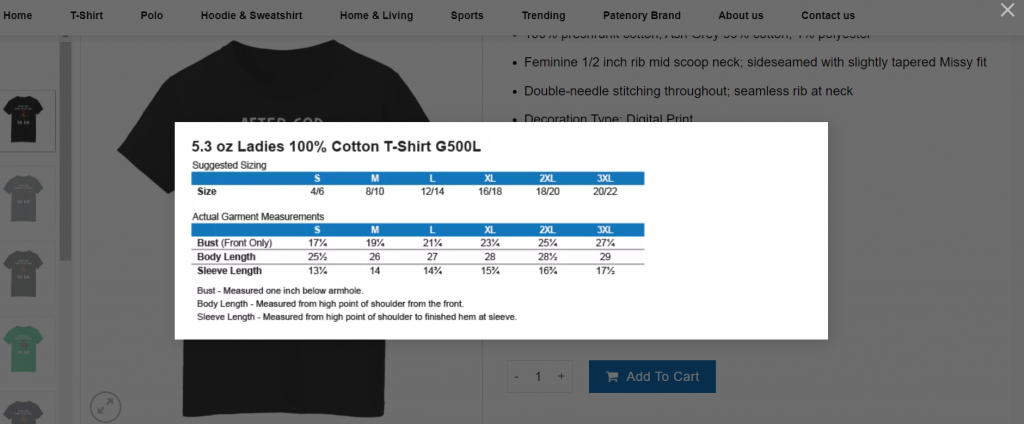Go to the Polo category
Image resolution: width=1024 pixels, height=424 pixels.
[152, 16]
